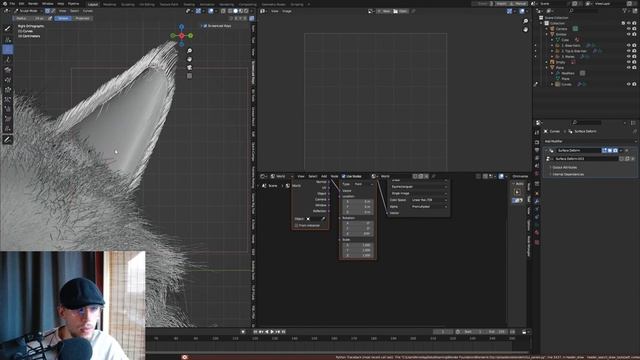This screenshot has width=640, height=360.
Task: Click pan hand icon in image editor
Action: (x=526, y=30)
